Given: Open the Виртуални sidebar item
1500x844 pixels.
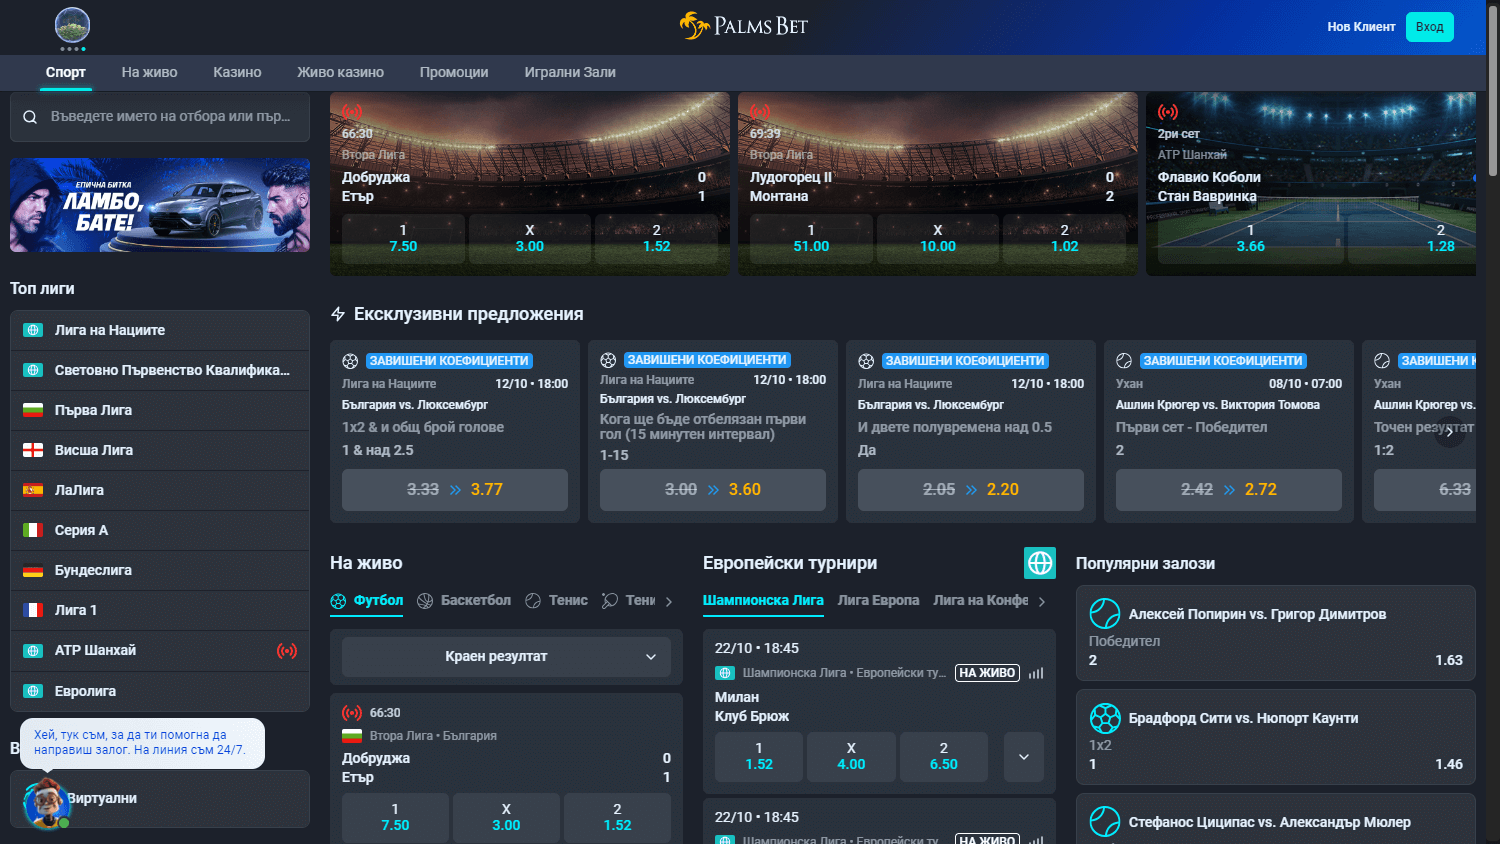Looking at the screenshot, I should coord(160,798).
